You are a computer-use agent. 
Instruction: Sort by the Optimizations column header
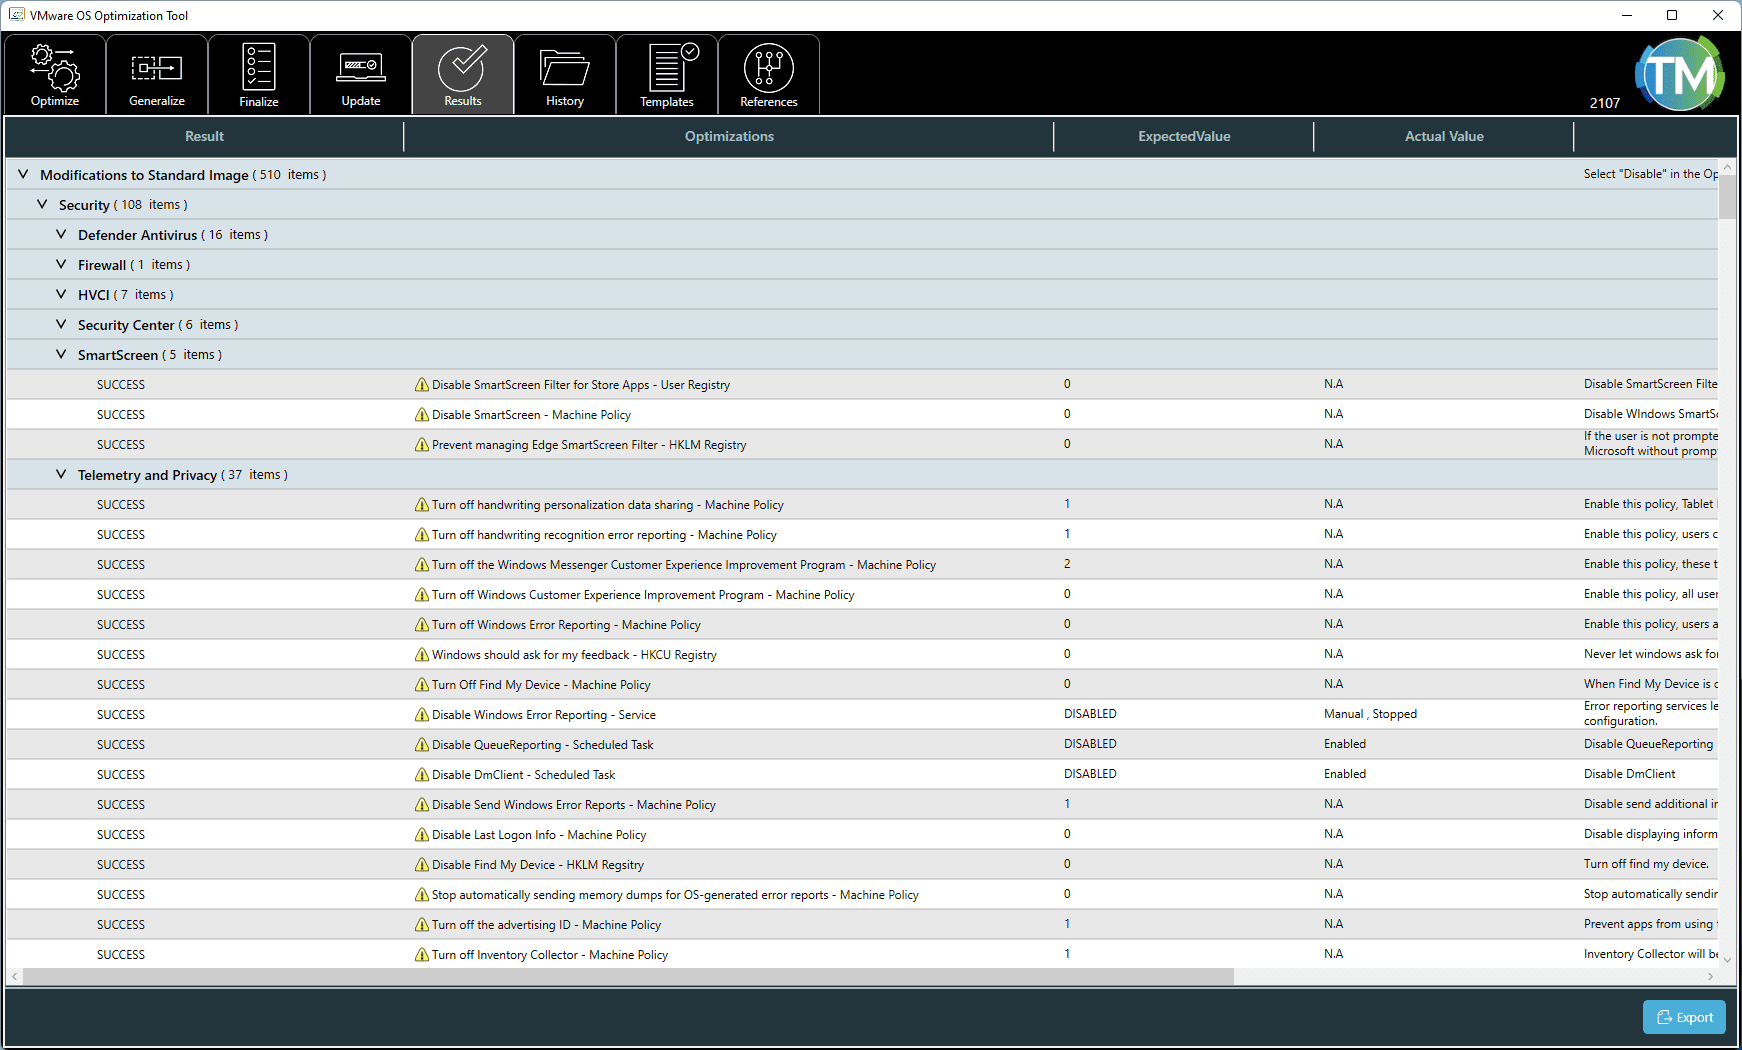(729, 137)
